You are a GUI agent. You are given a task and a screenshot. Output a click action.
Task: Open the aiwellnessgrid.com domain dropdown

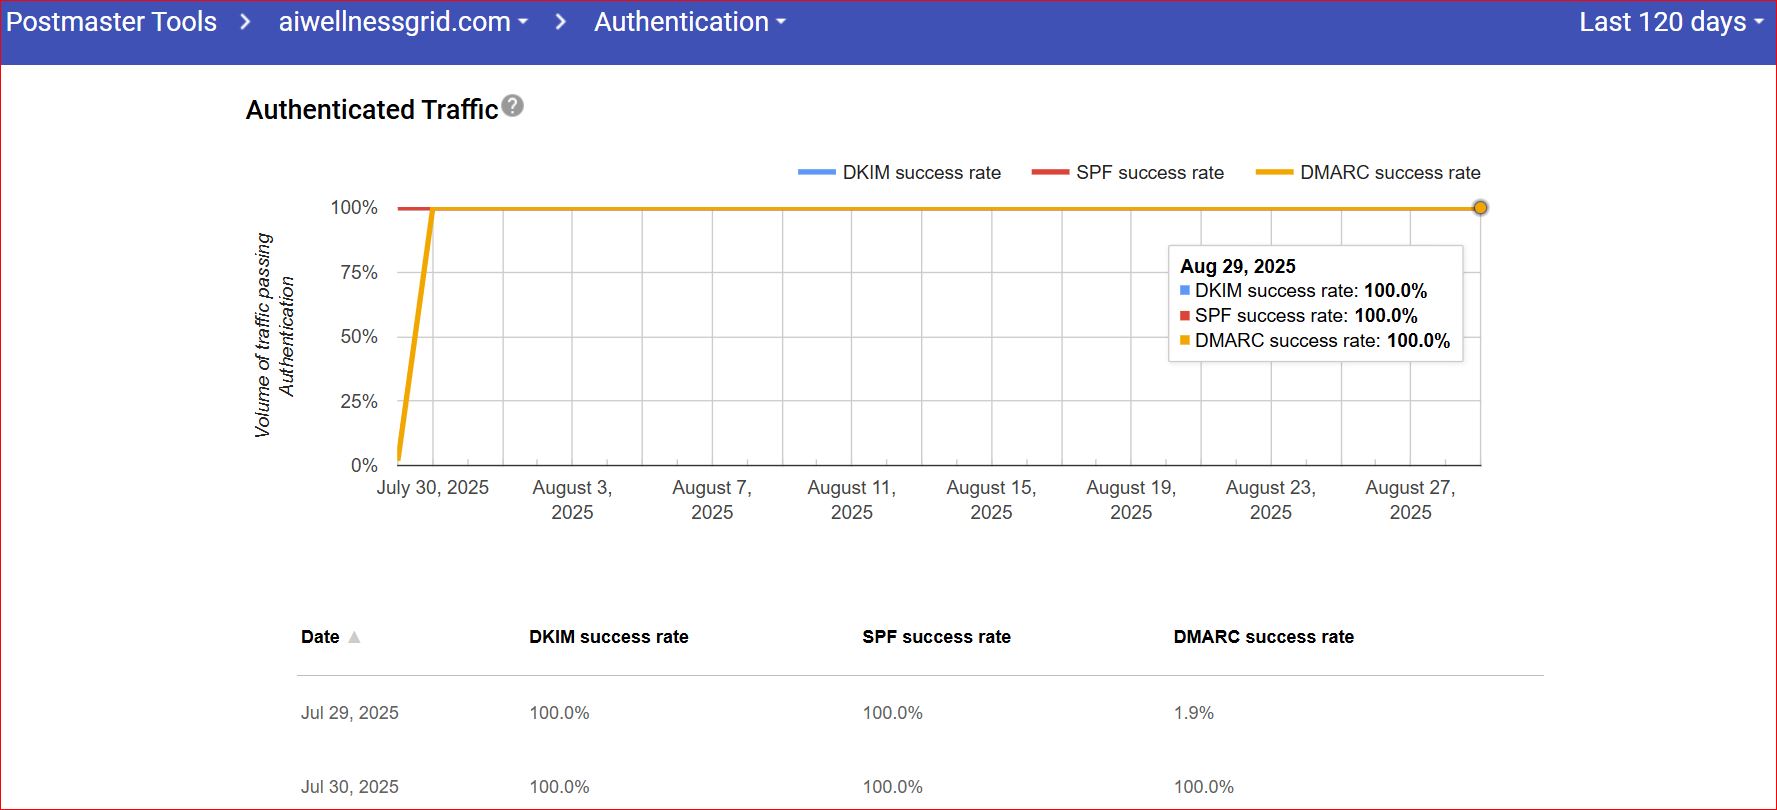402,22
